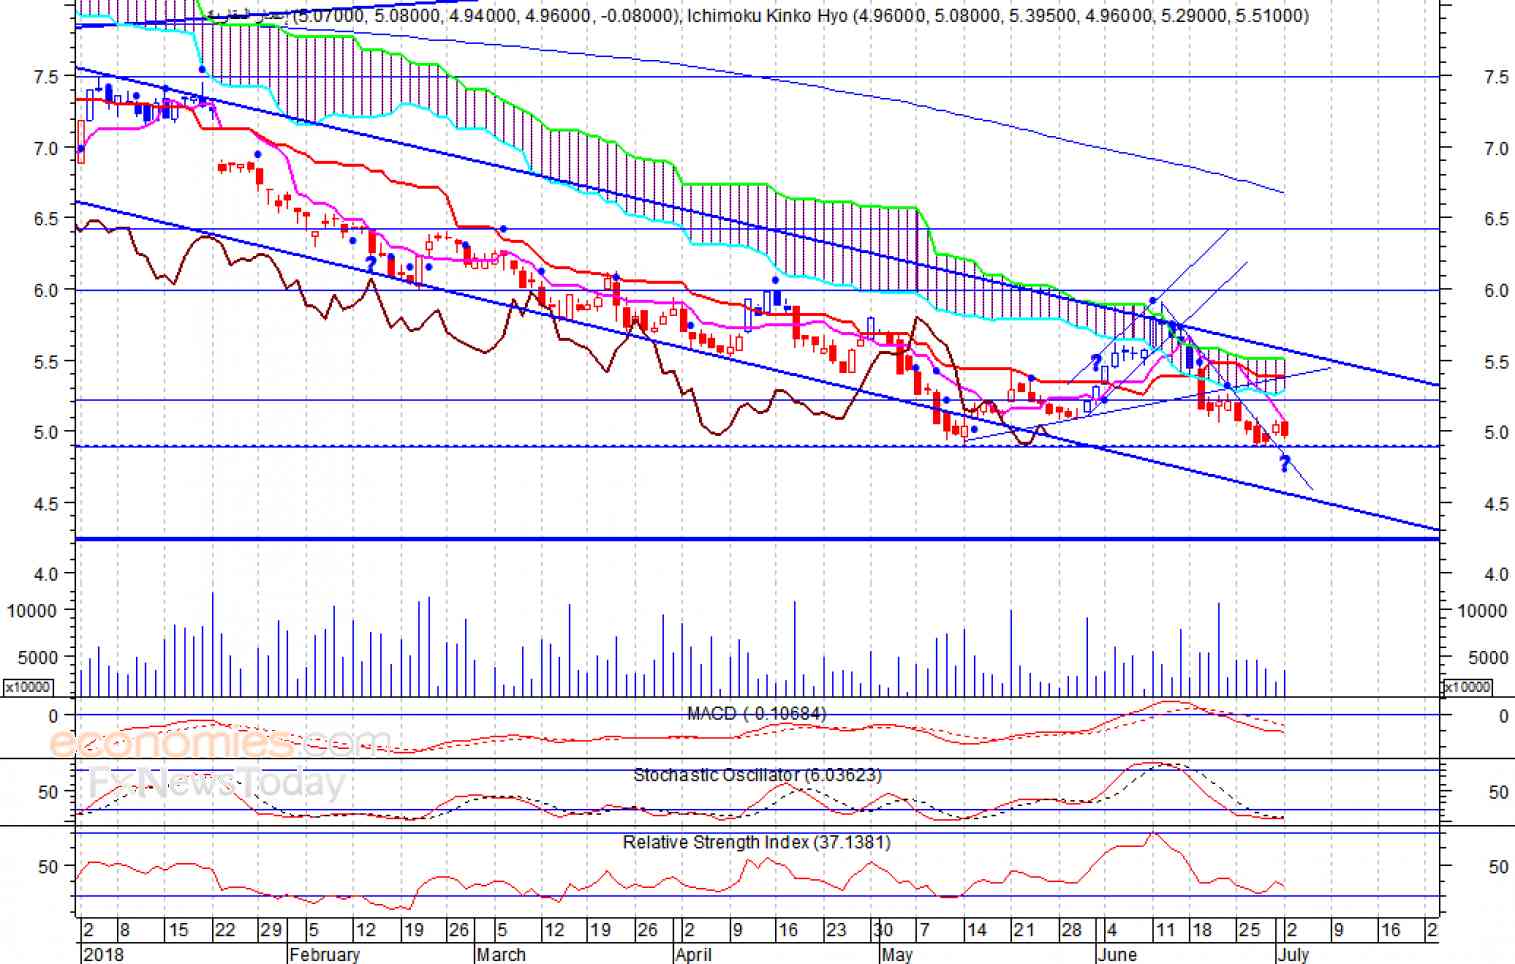The width and height of the screenshot is (1515, 964).
Task: Select the 30 date label on time axis
Action: click(881, 930)
